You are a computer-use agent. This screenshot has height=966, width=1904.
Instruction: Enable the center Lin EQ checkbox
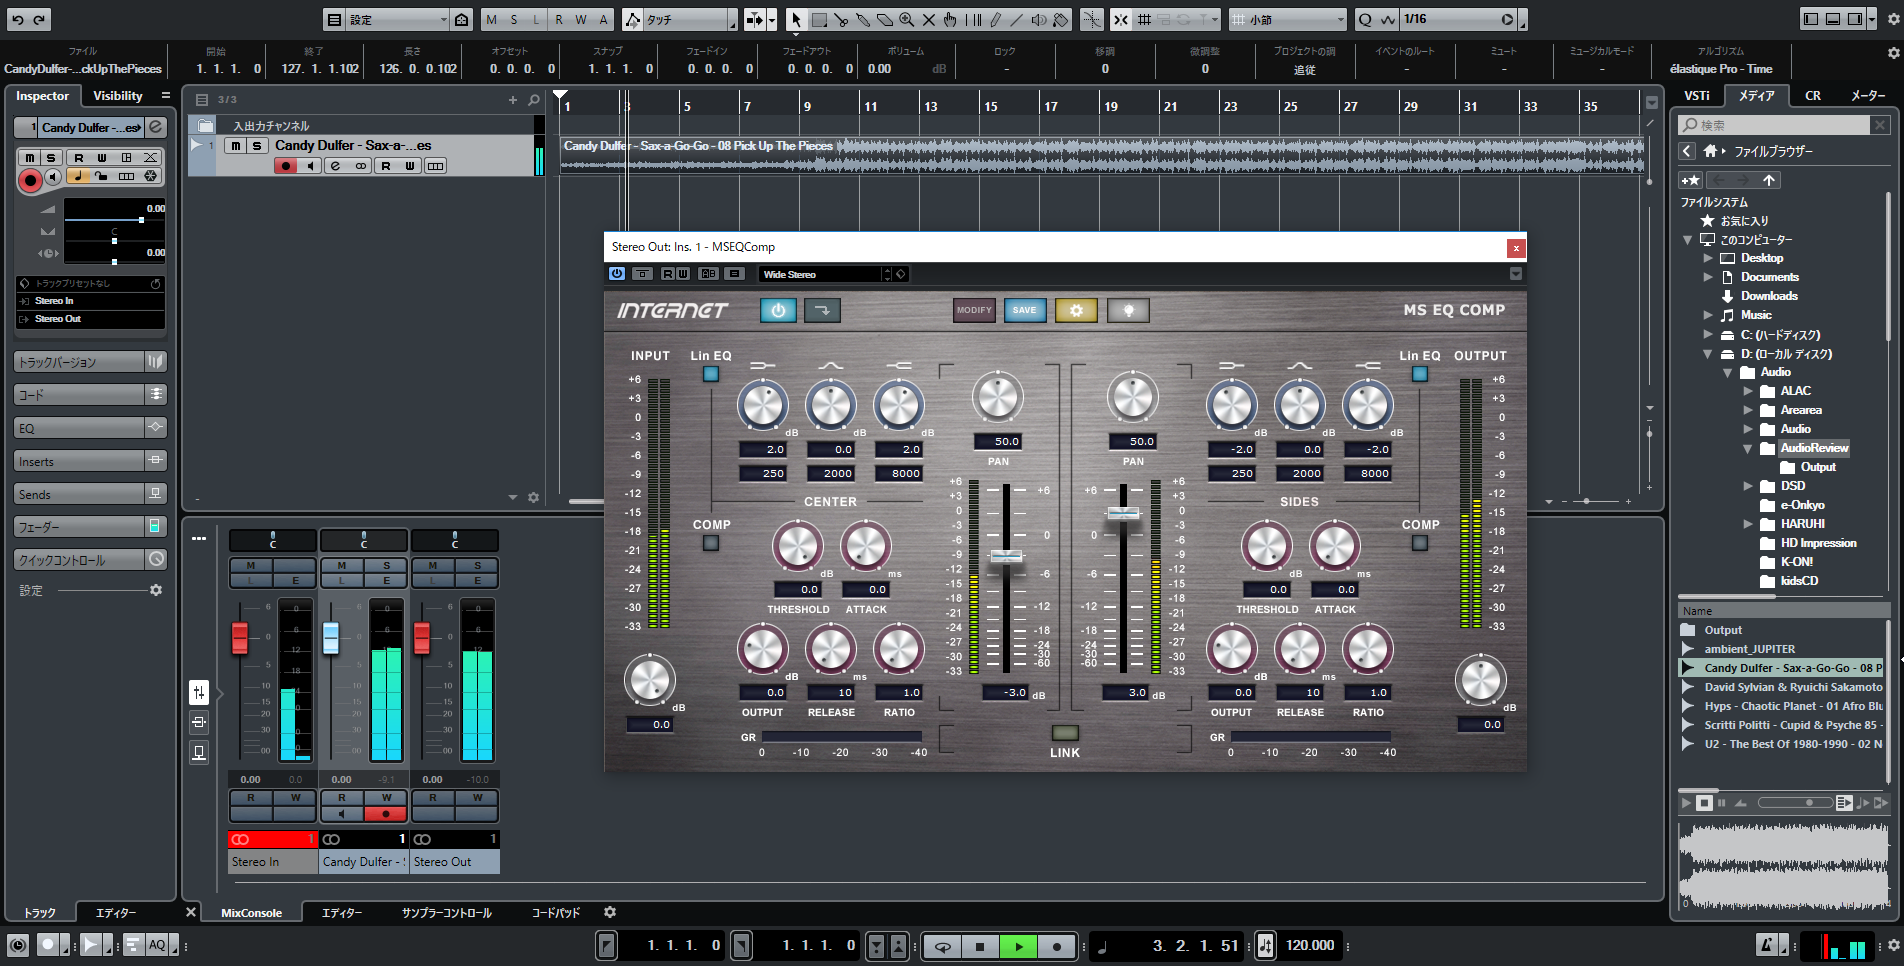click(x=711, y=374)
